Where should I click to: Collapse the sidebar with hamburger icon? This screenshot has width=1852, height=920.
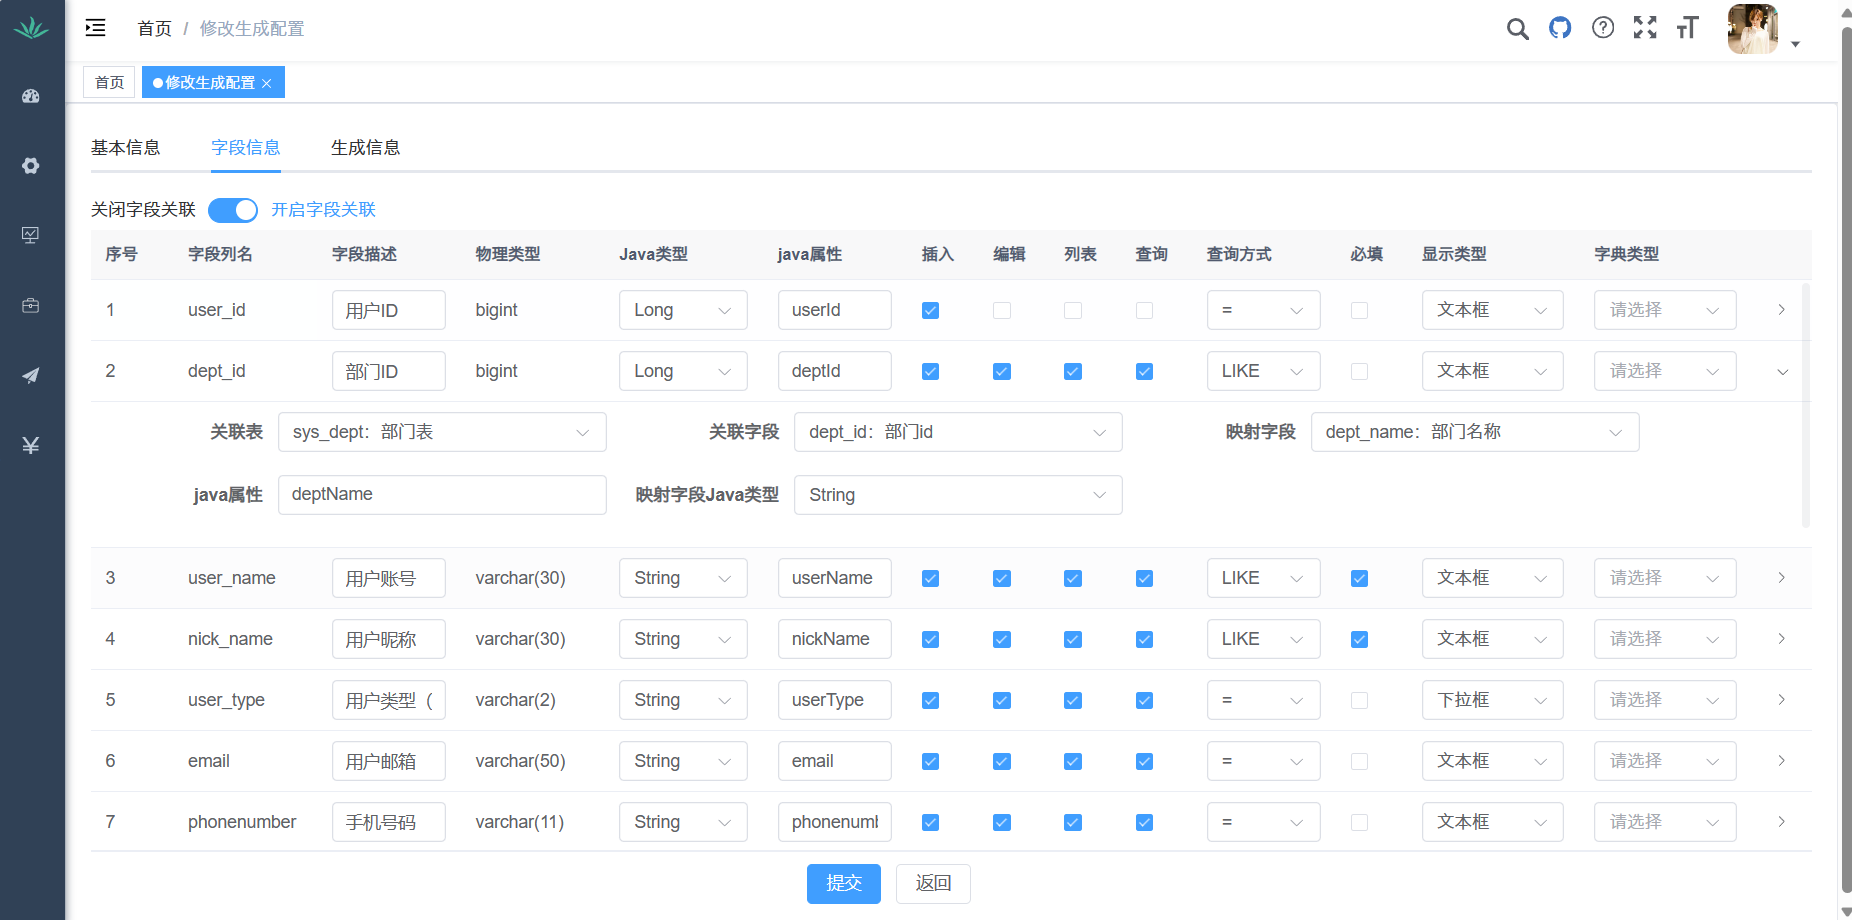tap(96, 28)
